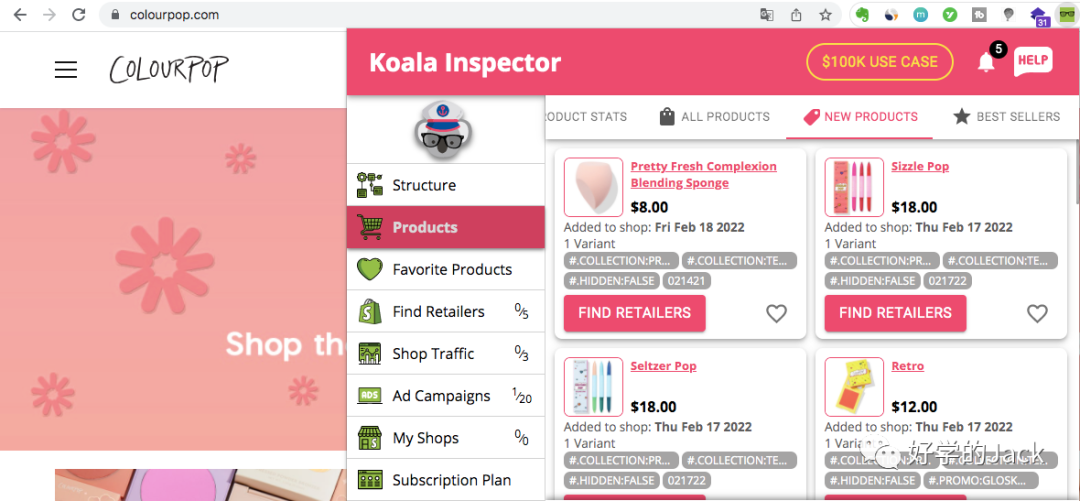1080x501 pixels.
Task: Open the ColourPop hamburger menu
Action: 66,69
